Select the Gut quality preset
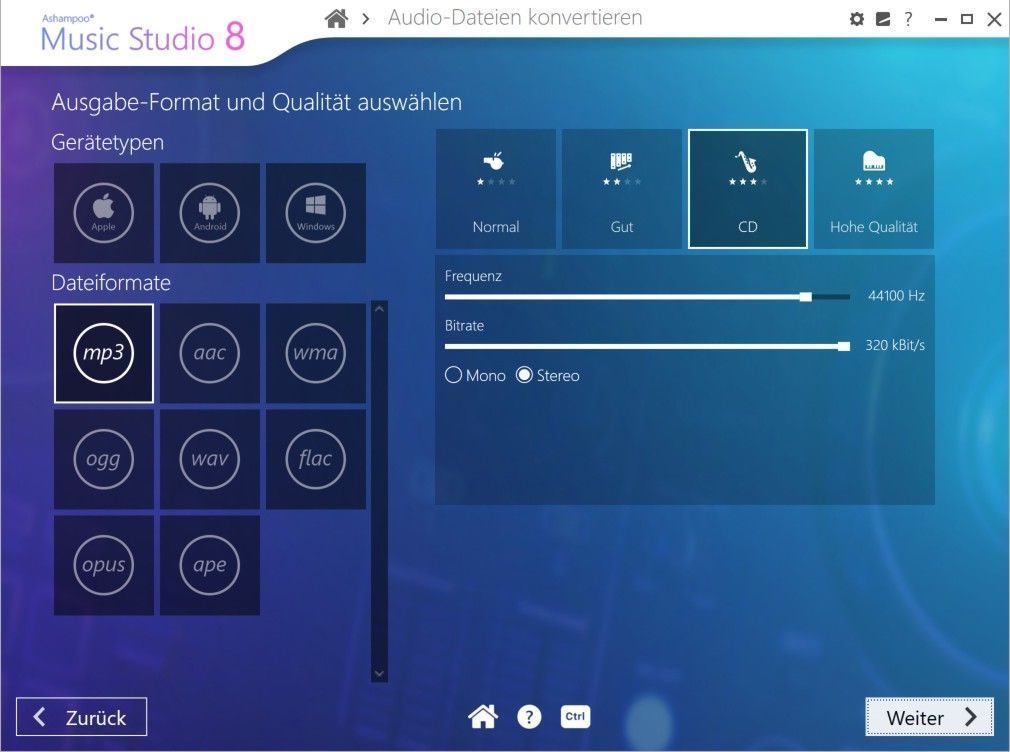The height and width of the screenshot is (752, 1010). pyautogui.click(x=622, y=189)
